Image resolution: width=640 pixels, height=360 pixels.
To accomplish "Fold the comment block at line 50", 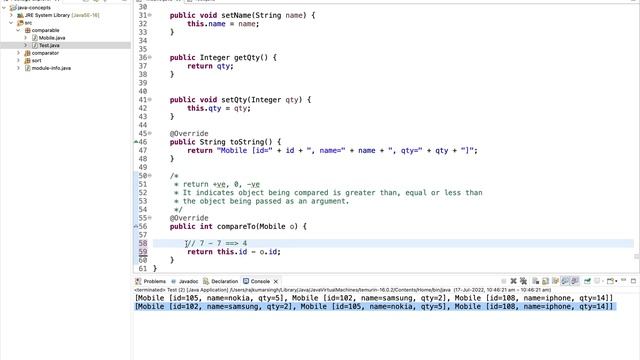I will pyautogui.click(x=150, y=175).
